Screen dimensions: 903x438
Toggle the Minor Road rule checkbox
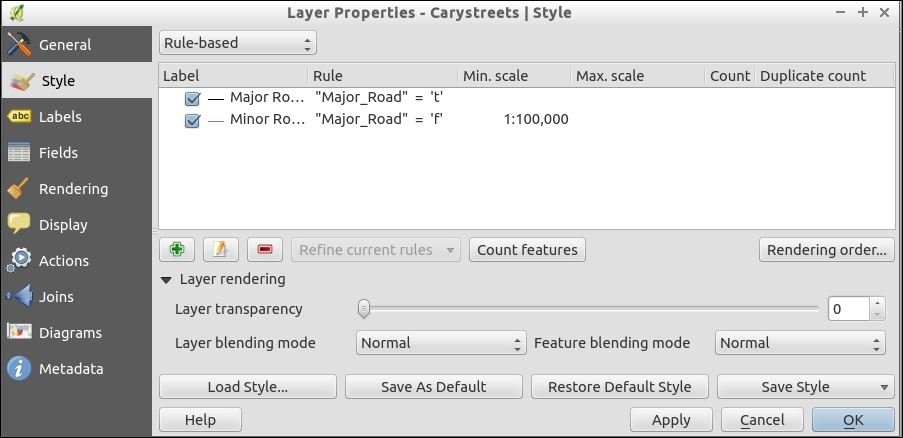click(193, 121)
